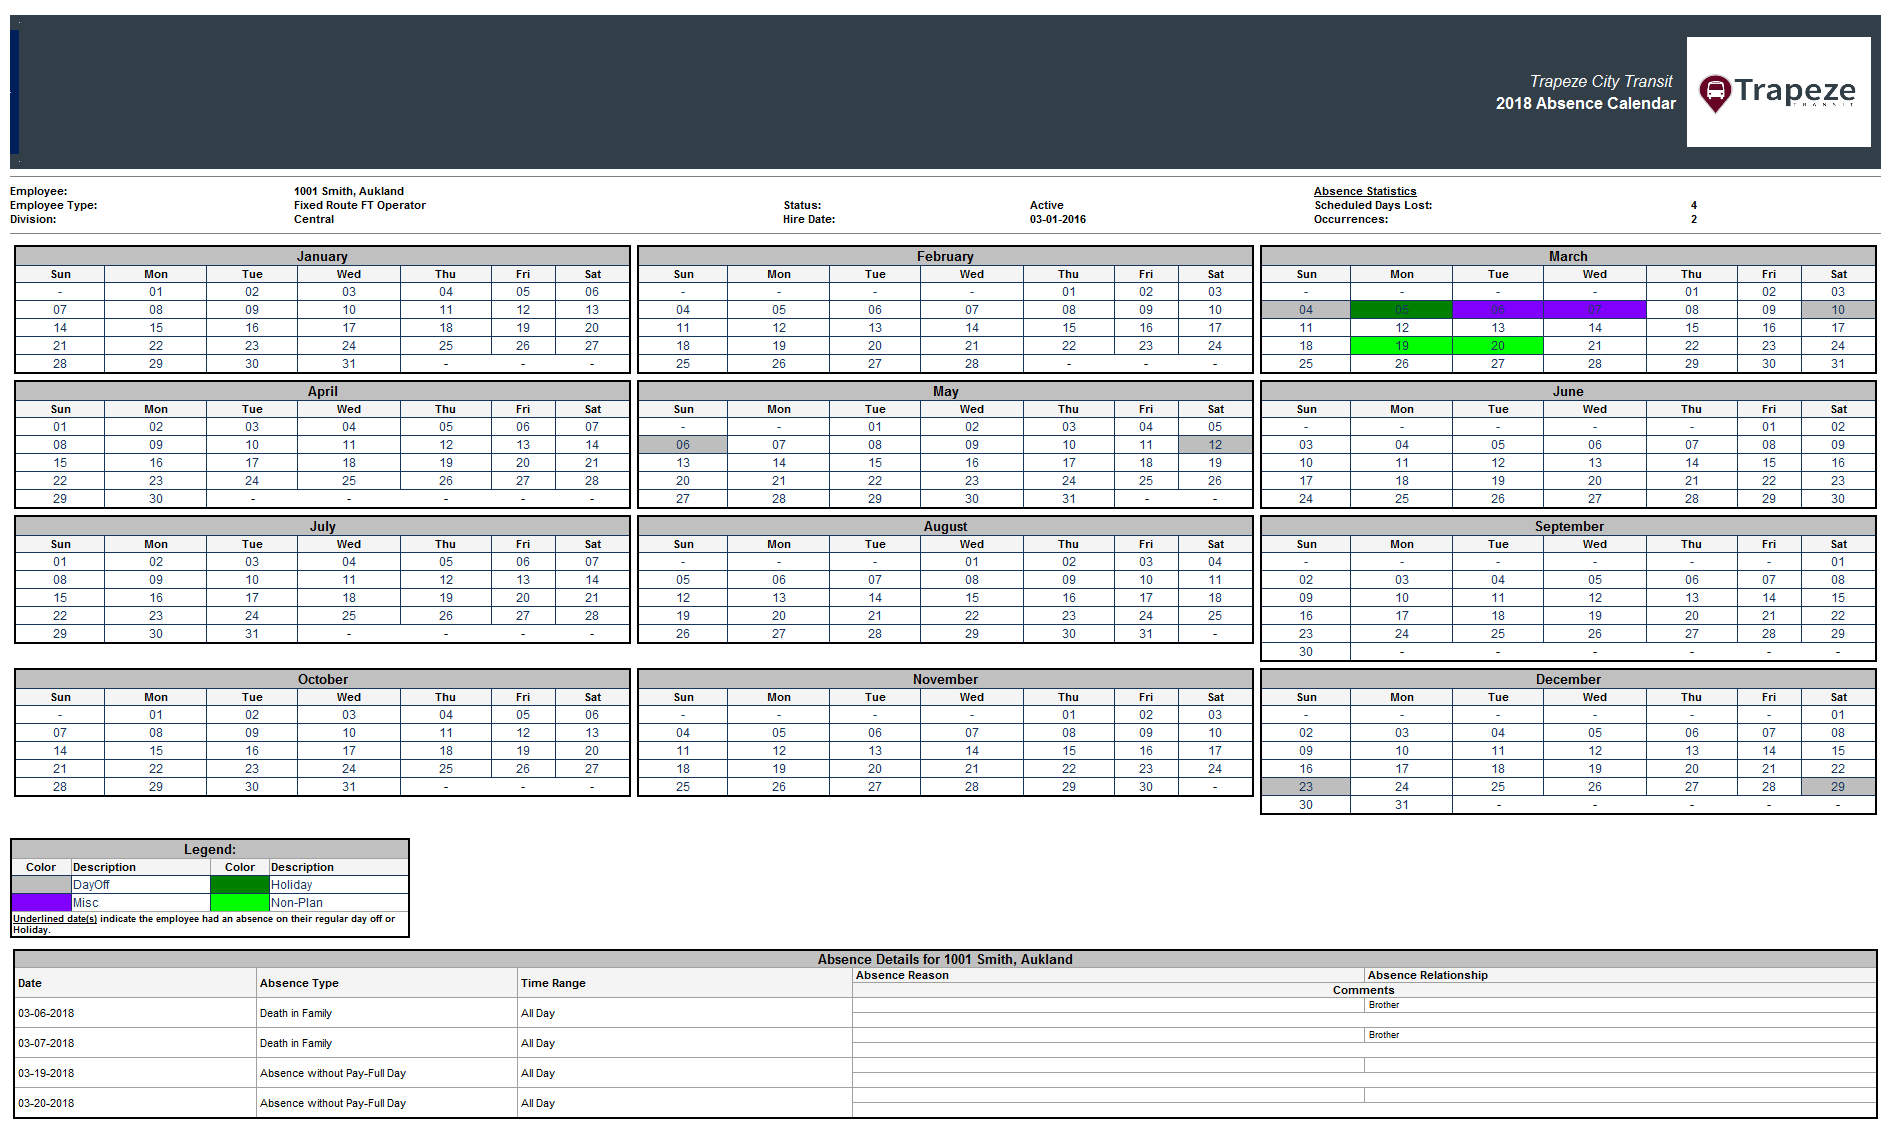The height and width of the screenshot is (1137, 1891).
Task: Click the gray DayOff legend swatch
Action: (x=40, y=884)
